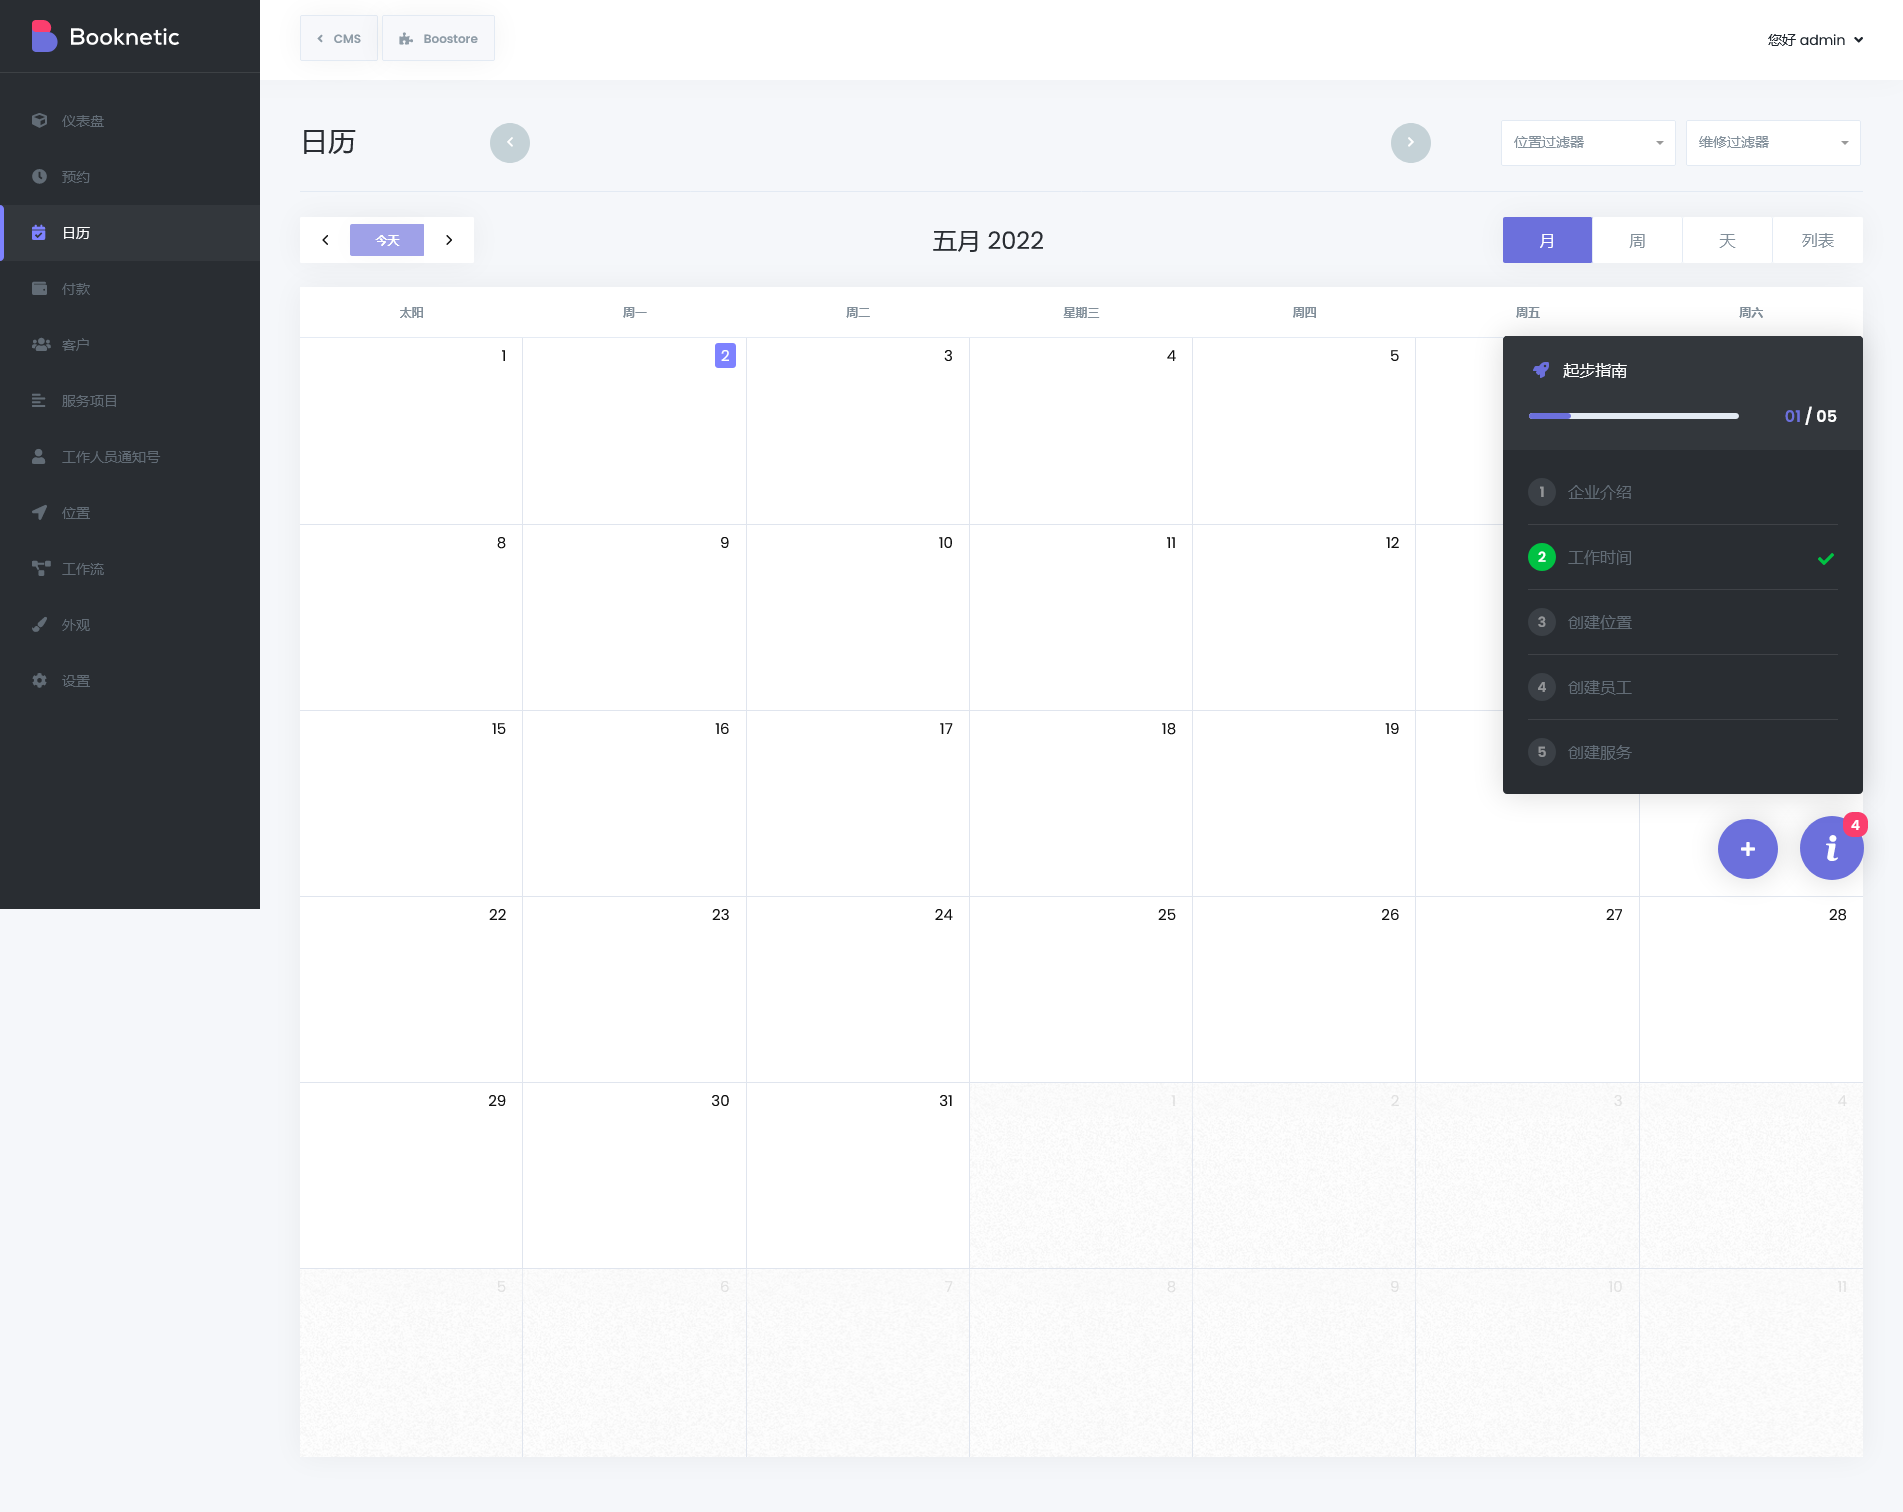Open customers via the group icon

click(40, 345)
